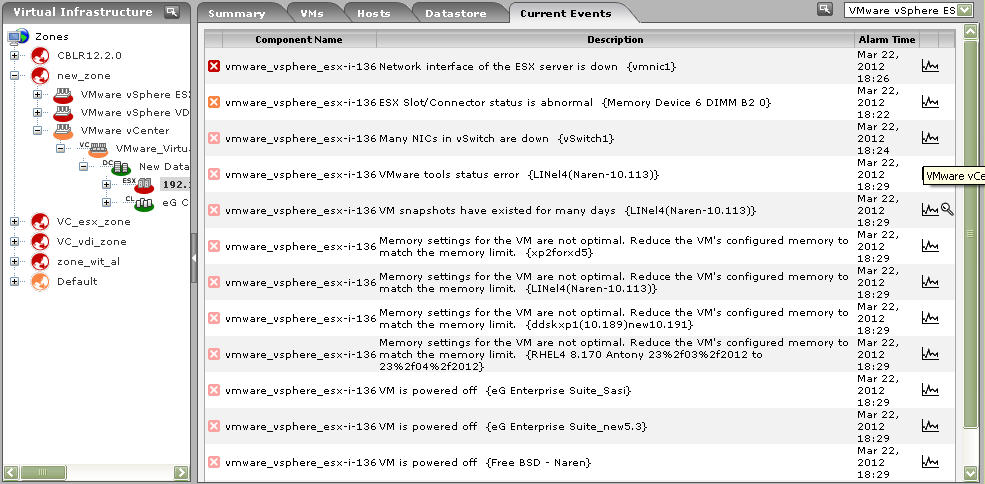Click the red globe icon for CBLR12.2.0

pos(40,56)
